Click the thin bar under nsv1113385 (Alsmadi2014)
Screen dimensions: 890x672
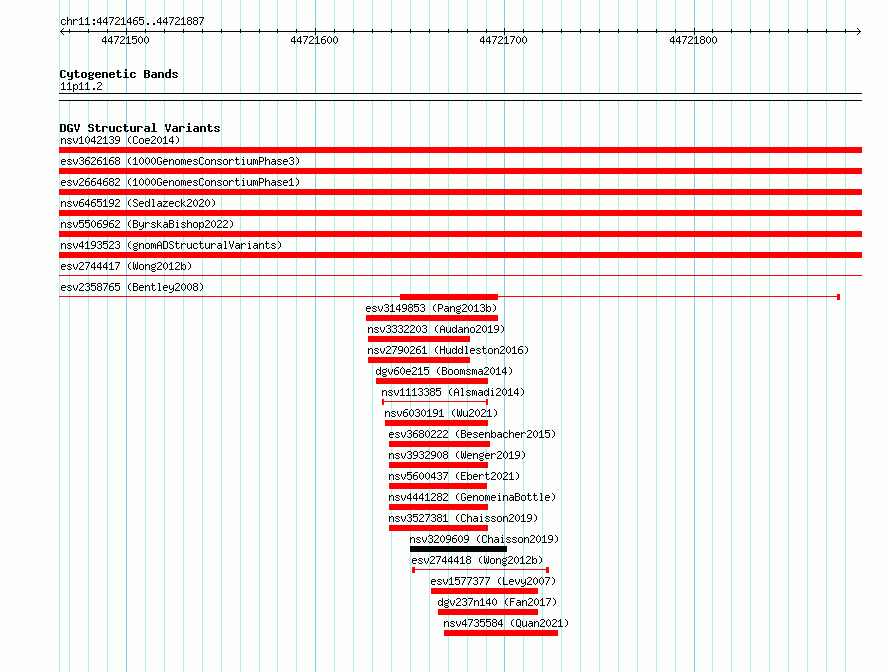click(435, 402)
